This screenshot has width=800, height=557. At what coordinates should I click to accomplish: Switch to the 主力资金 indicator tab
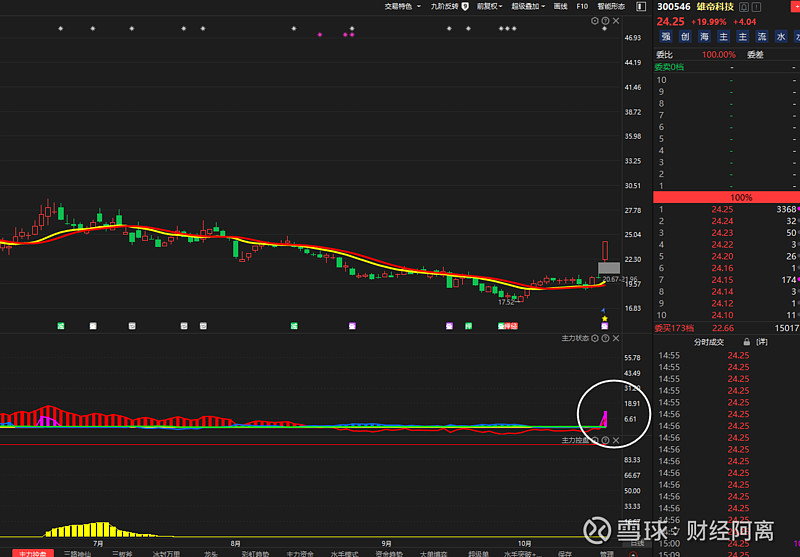300,553
